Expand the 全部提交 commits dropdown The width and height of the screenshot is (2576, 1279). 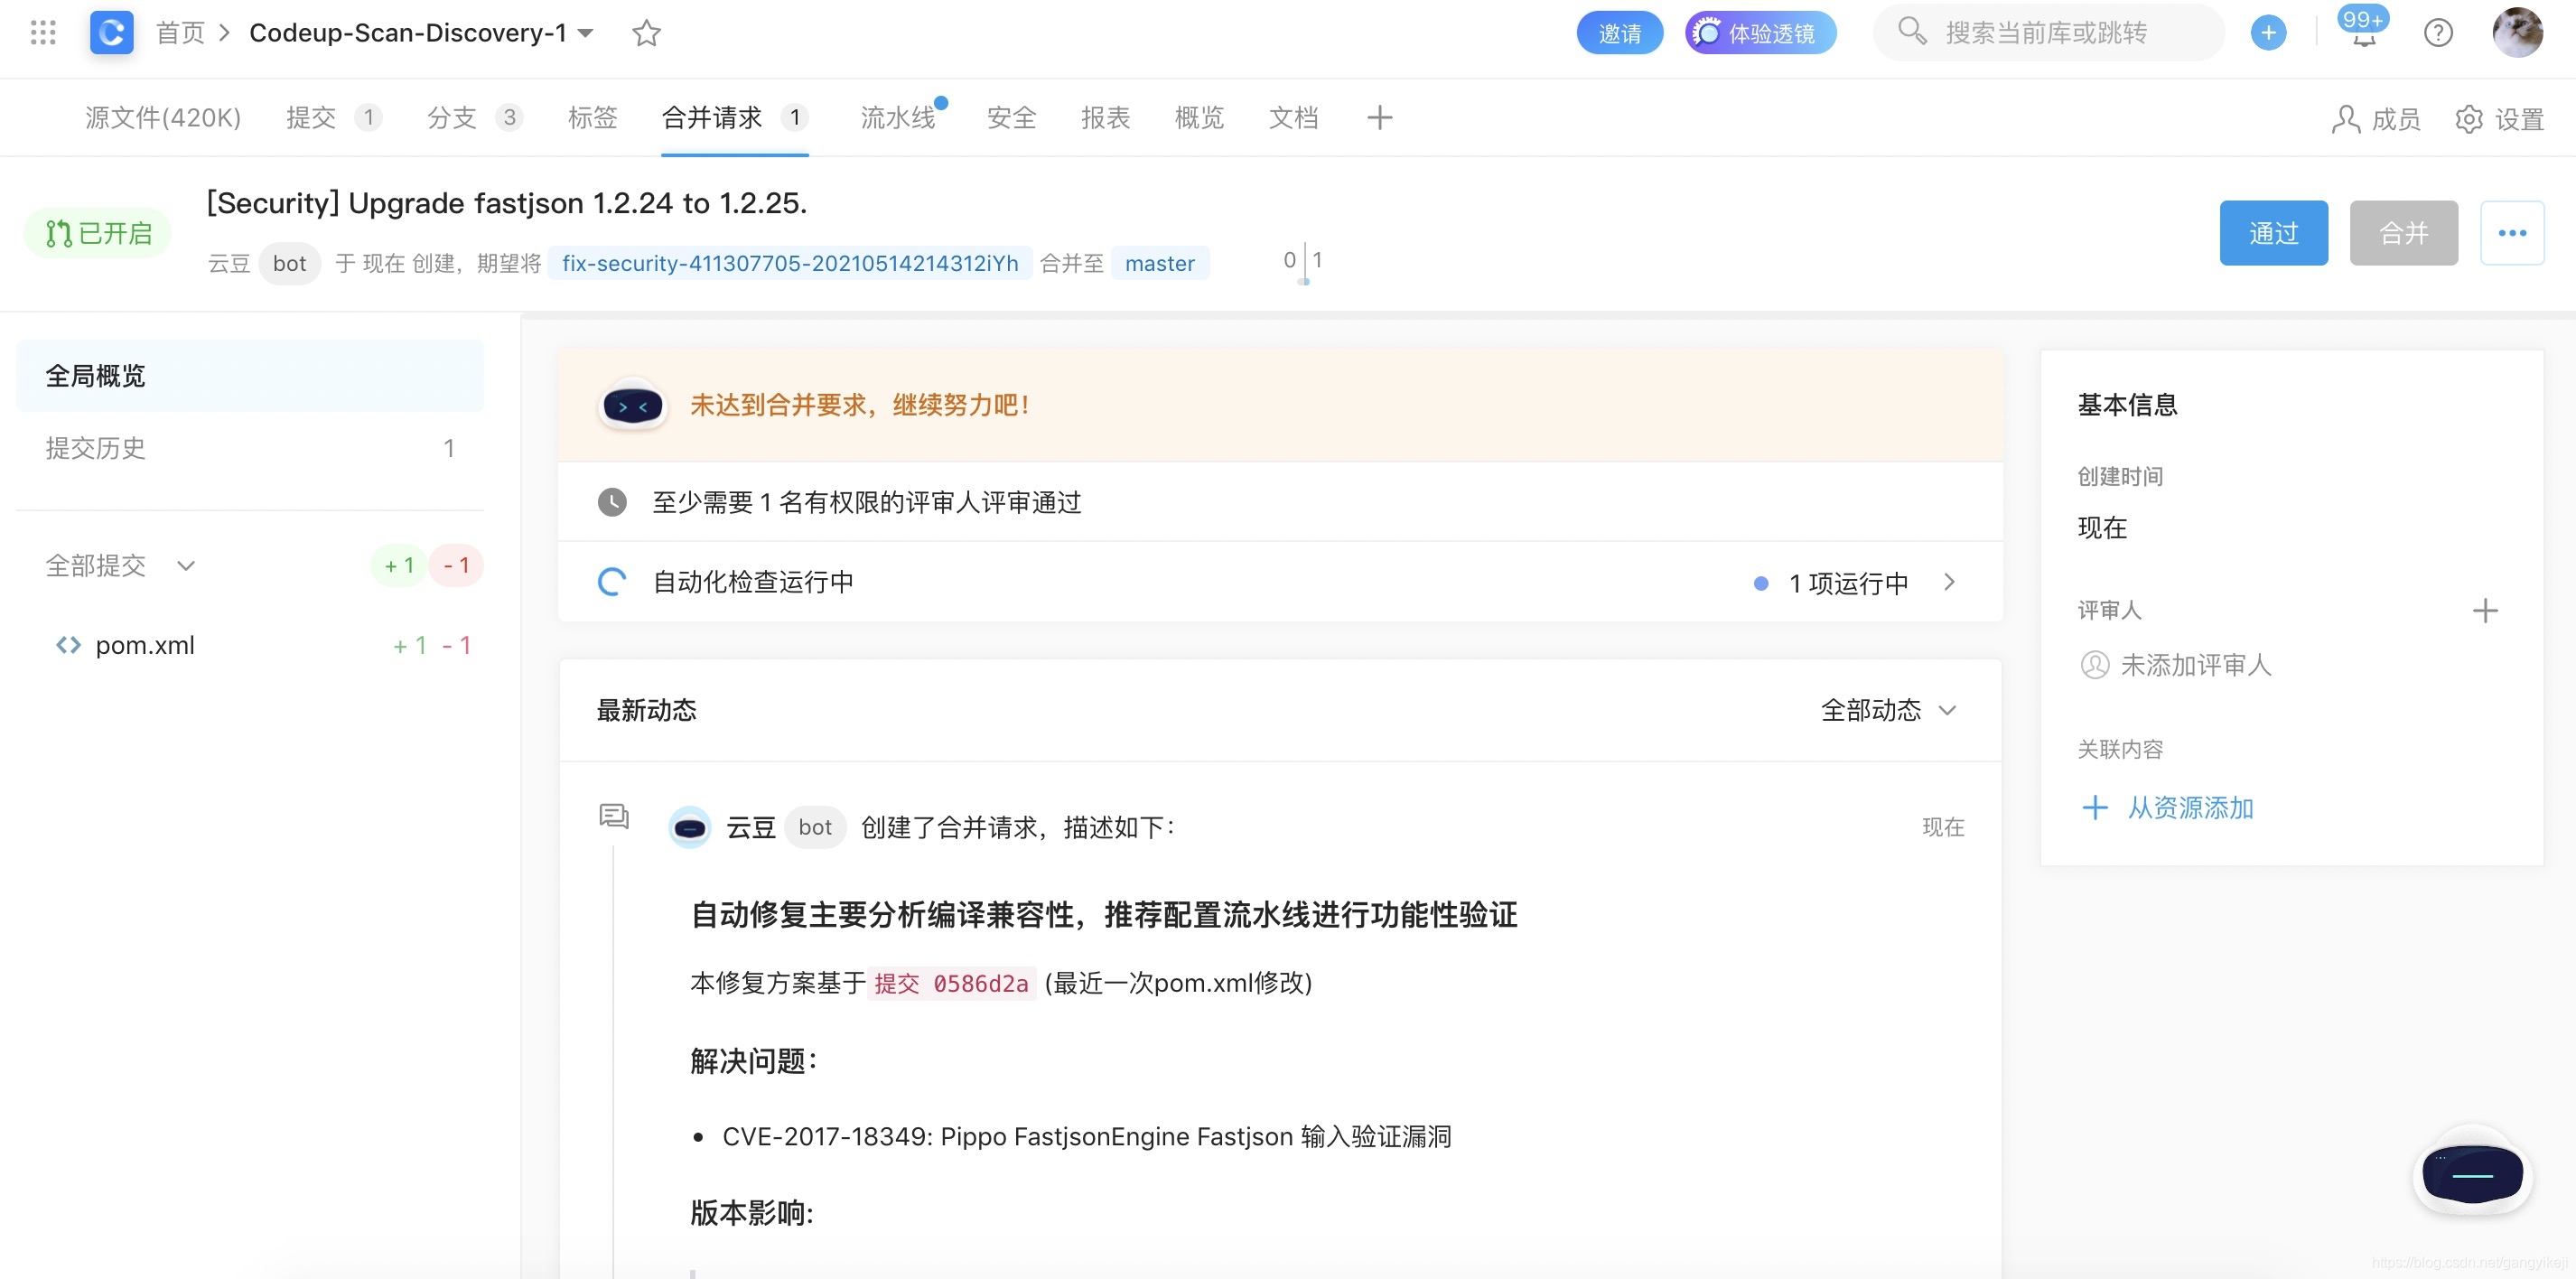pyautogui.click(x=186, y=565)
